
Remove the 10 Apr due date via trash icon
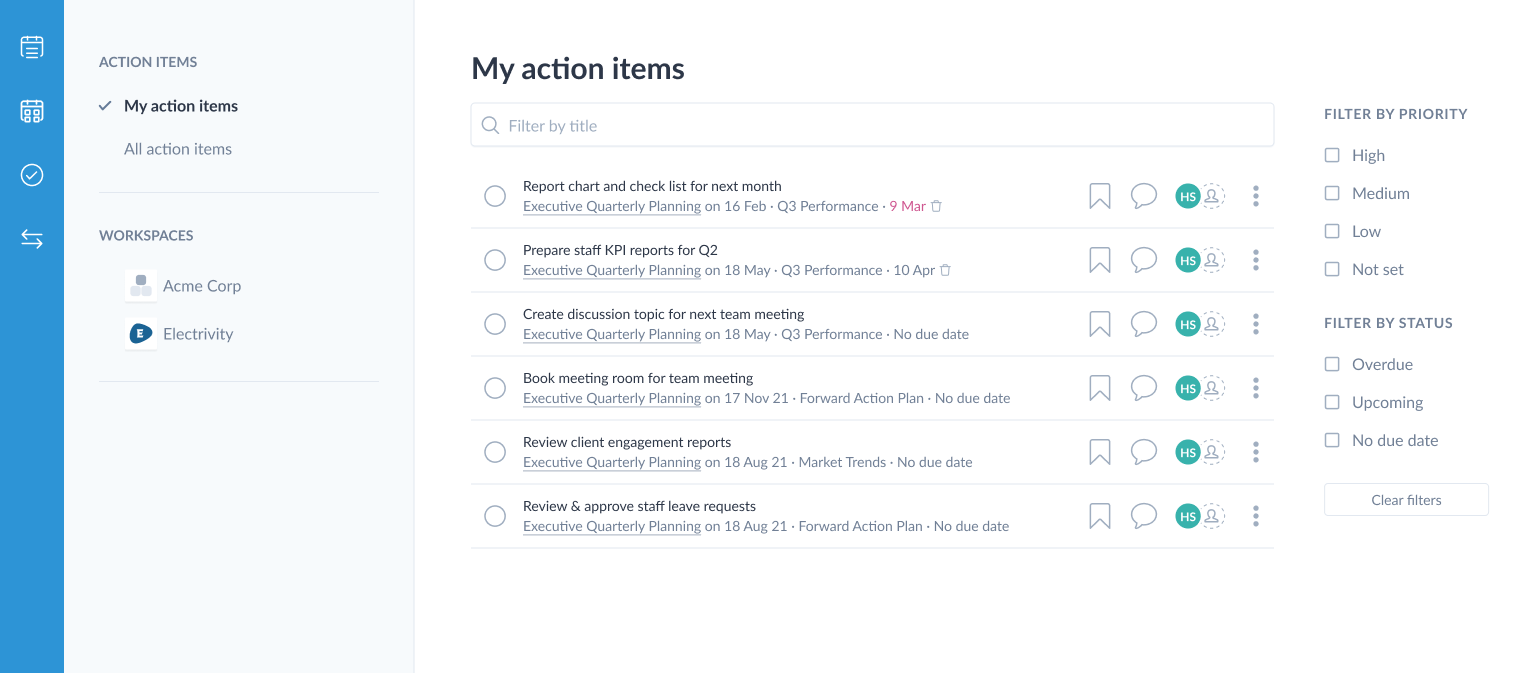pyautogui.click(x=946, y=270)
